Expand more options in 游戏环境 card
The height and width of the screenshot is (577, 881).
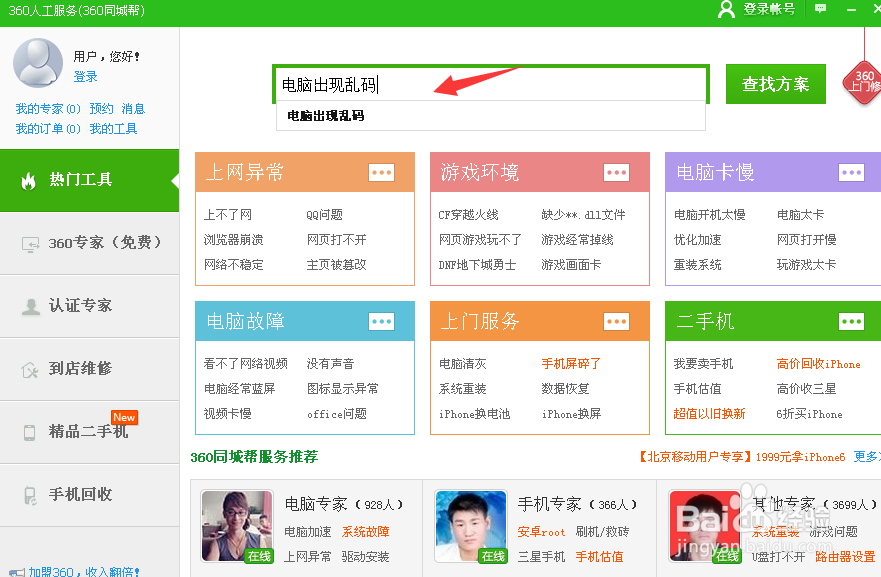click(616, 172)
